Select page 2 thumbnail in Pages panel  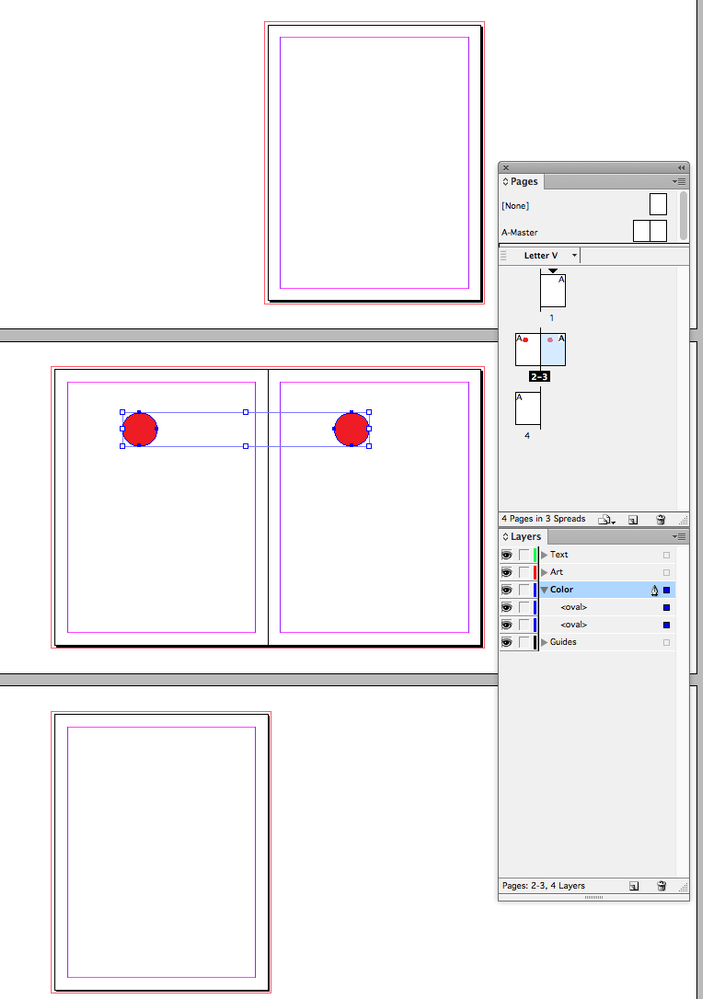(x=528, y=349)
